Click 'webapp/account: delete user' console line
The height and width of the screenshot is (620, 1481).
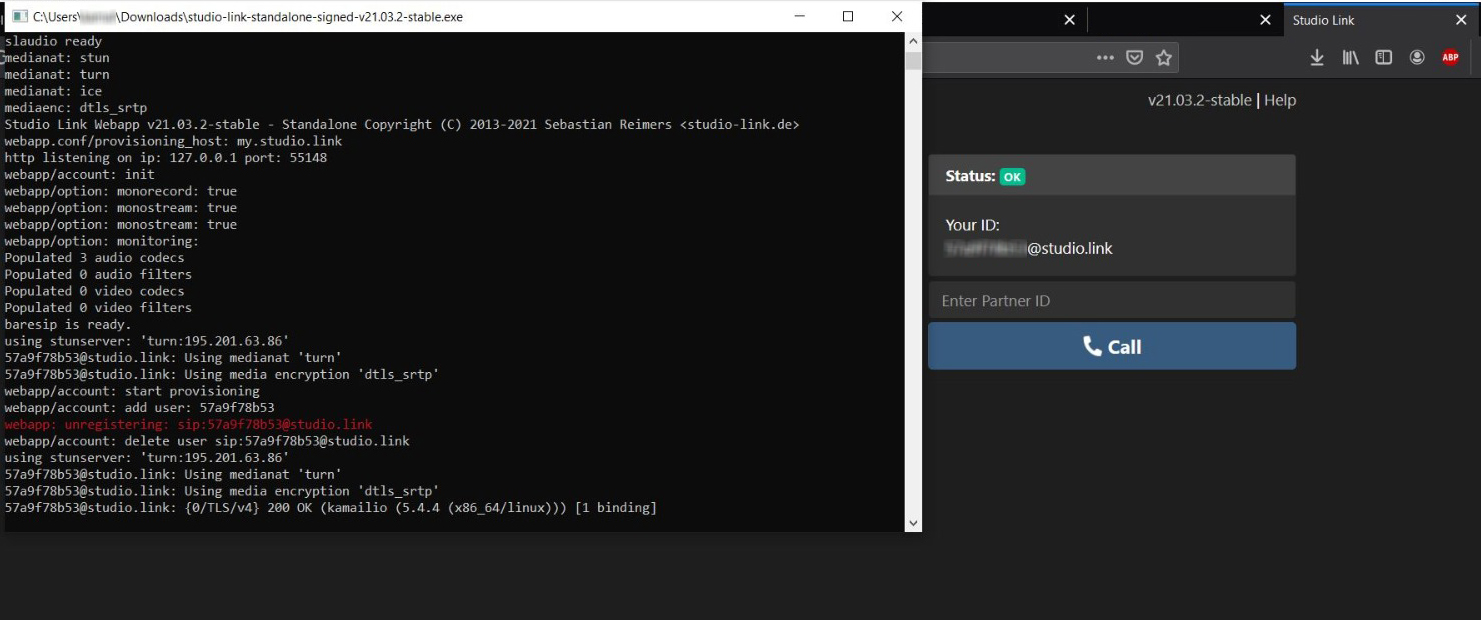(x=207, y=441)
